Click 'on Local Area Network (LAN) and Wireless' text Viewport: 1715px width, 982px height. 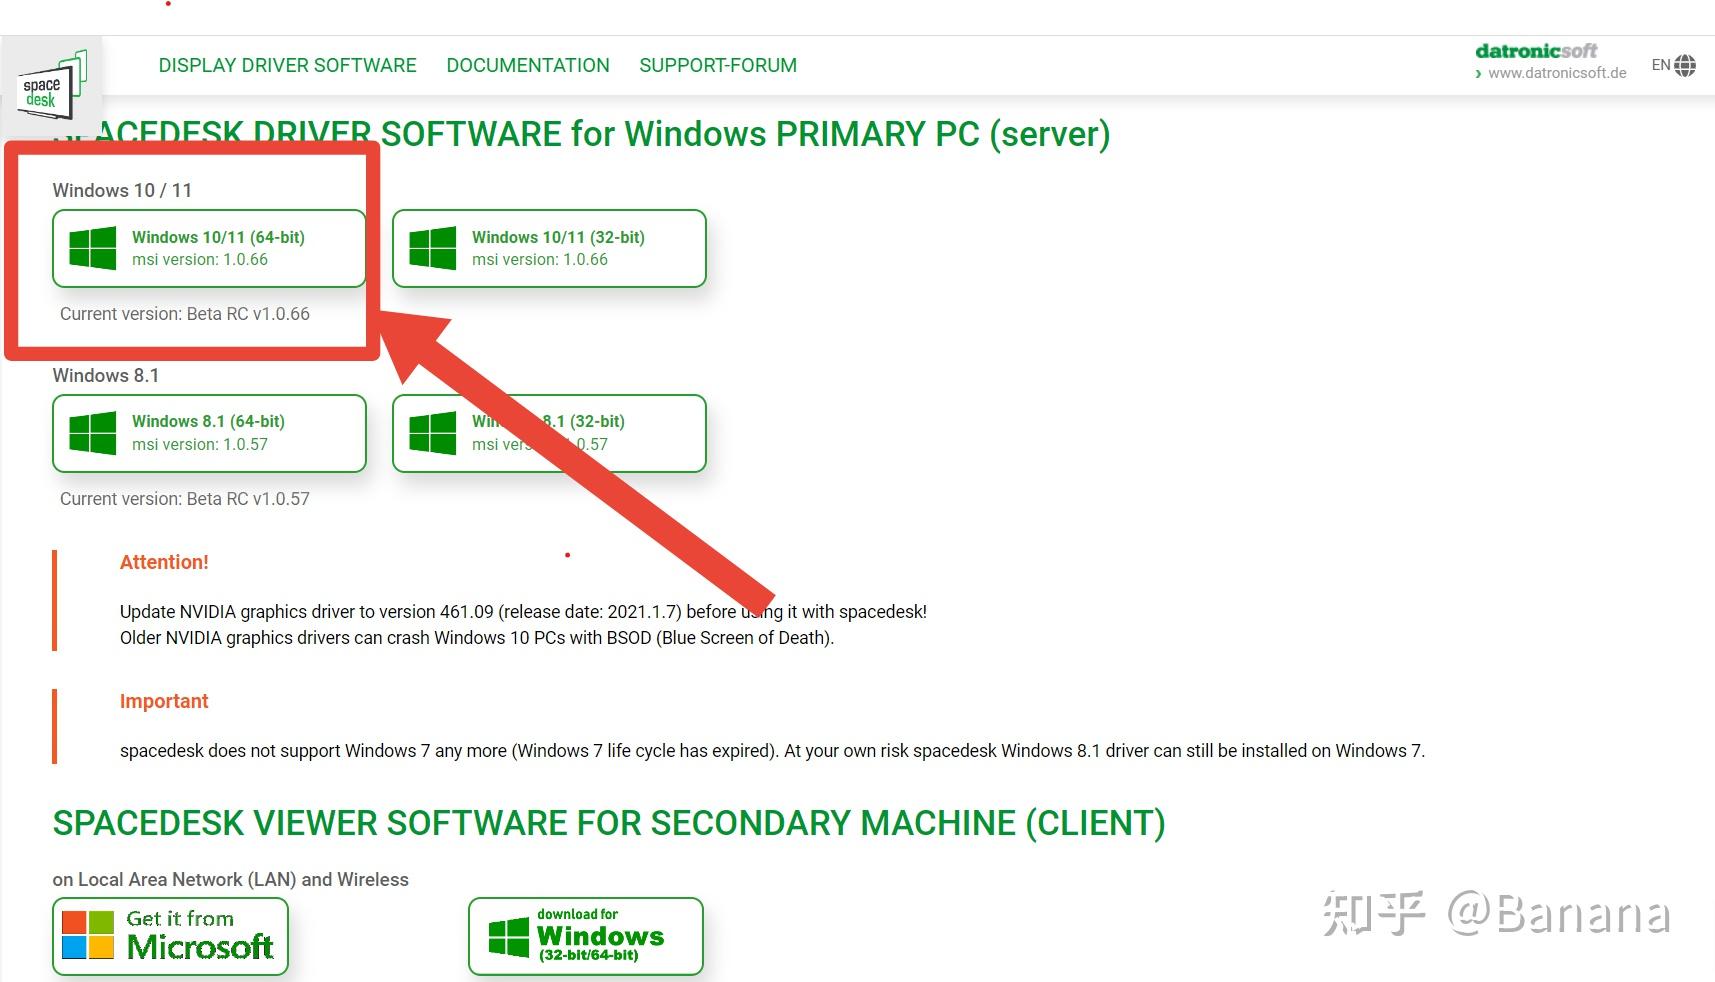[x=231, y=879]
